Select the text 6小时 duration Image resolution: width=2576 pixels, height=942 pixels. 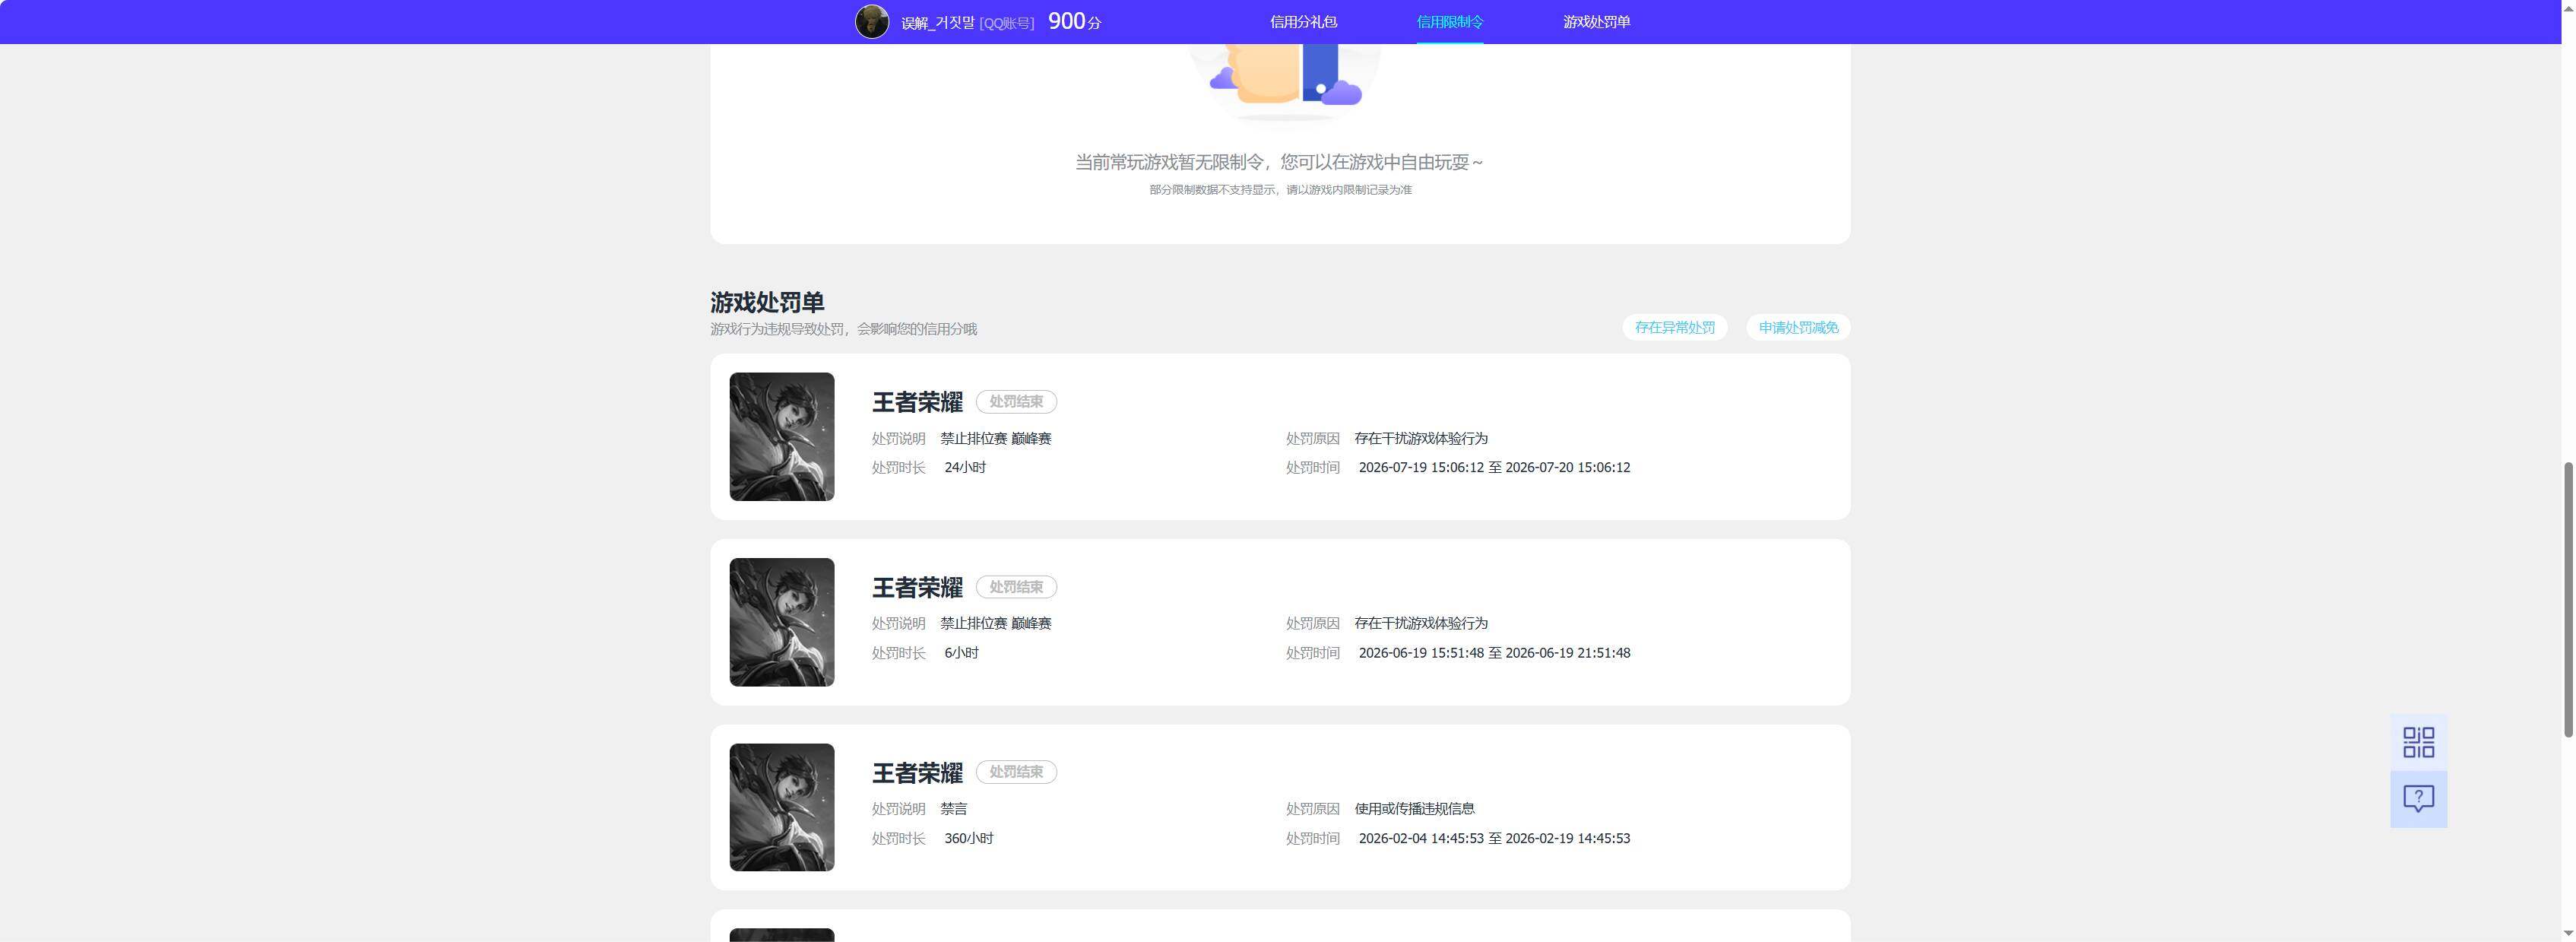[x=961, y=653]
